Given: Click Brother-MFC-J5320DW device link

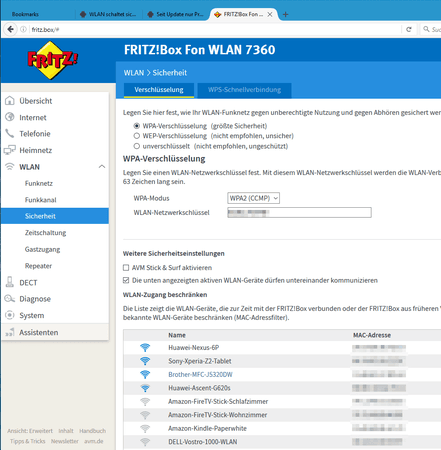Looking at the screenshot, I should point(200,375).
